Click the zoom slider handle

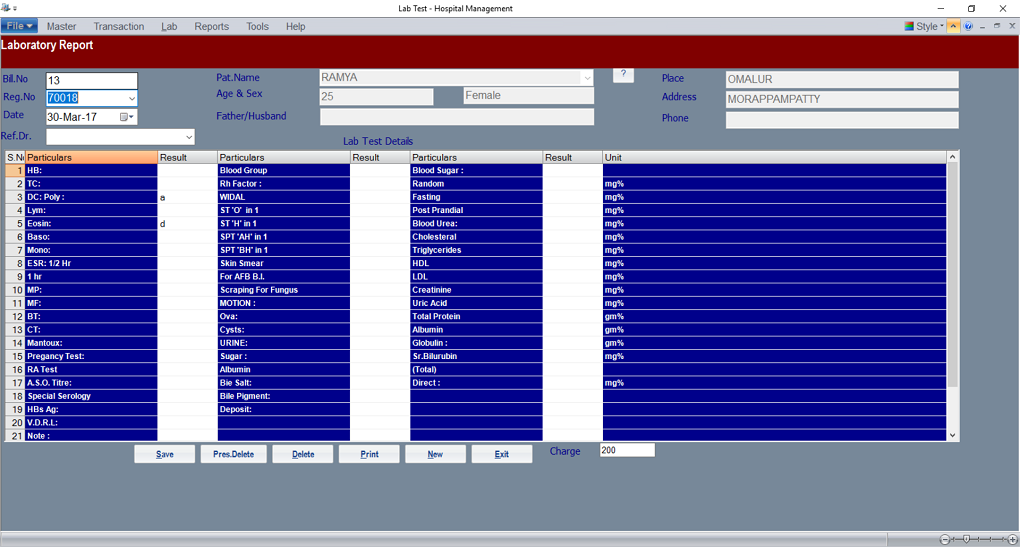pyautogui.click(x=966, y=540)
